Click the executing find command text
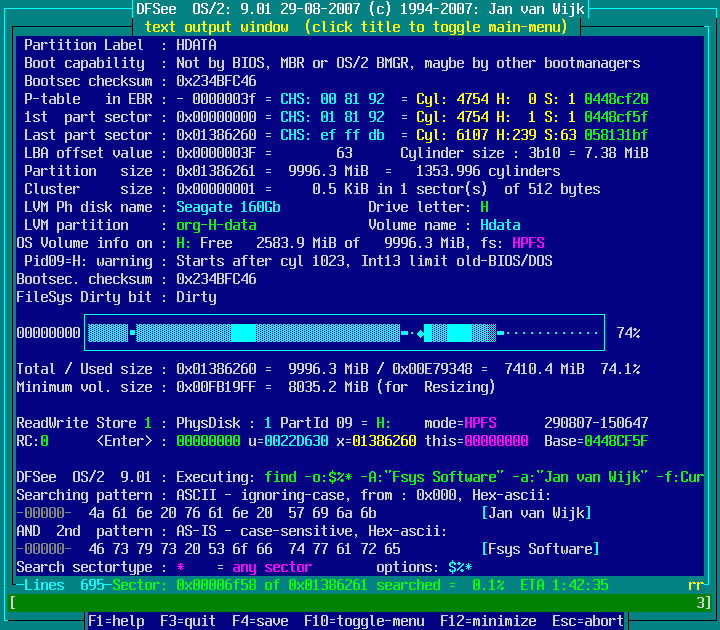The width and height of the screenshot is (720, 630). click(x=484, y=477)
